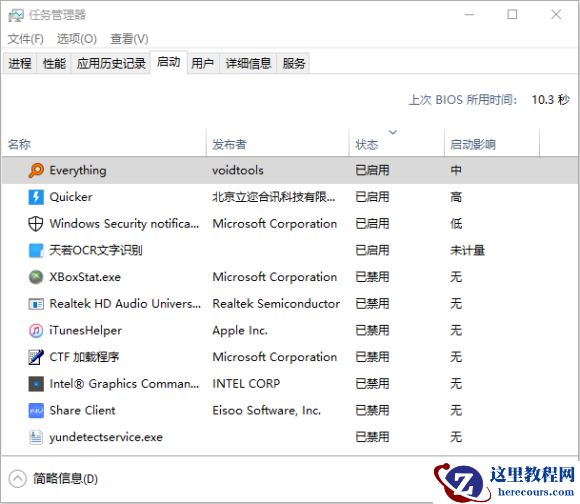The width and height of the screenshot is (580, 504).
Task: Select the Everything row name
Action: (78, 170)
